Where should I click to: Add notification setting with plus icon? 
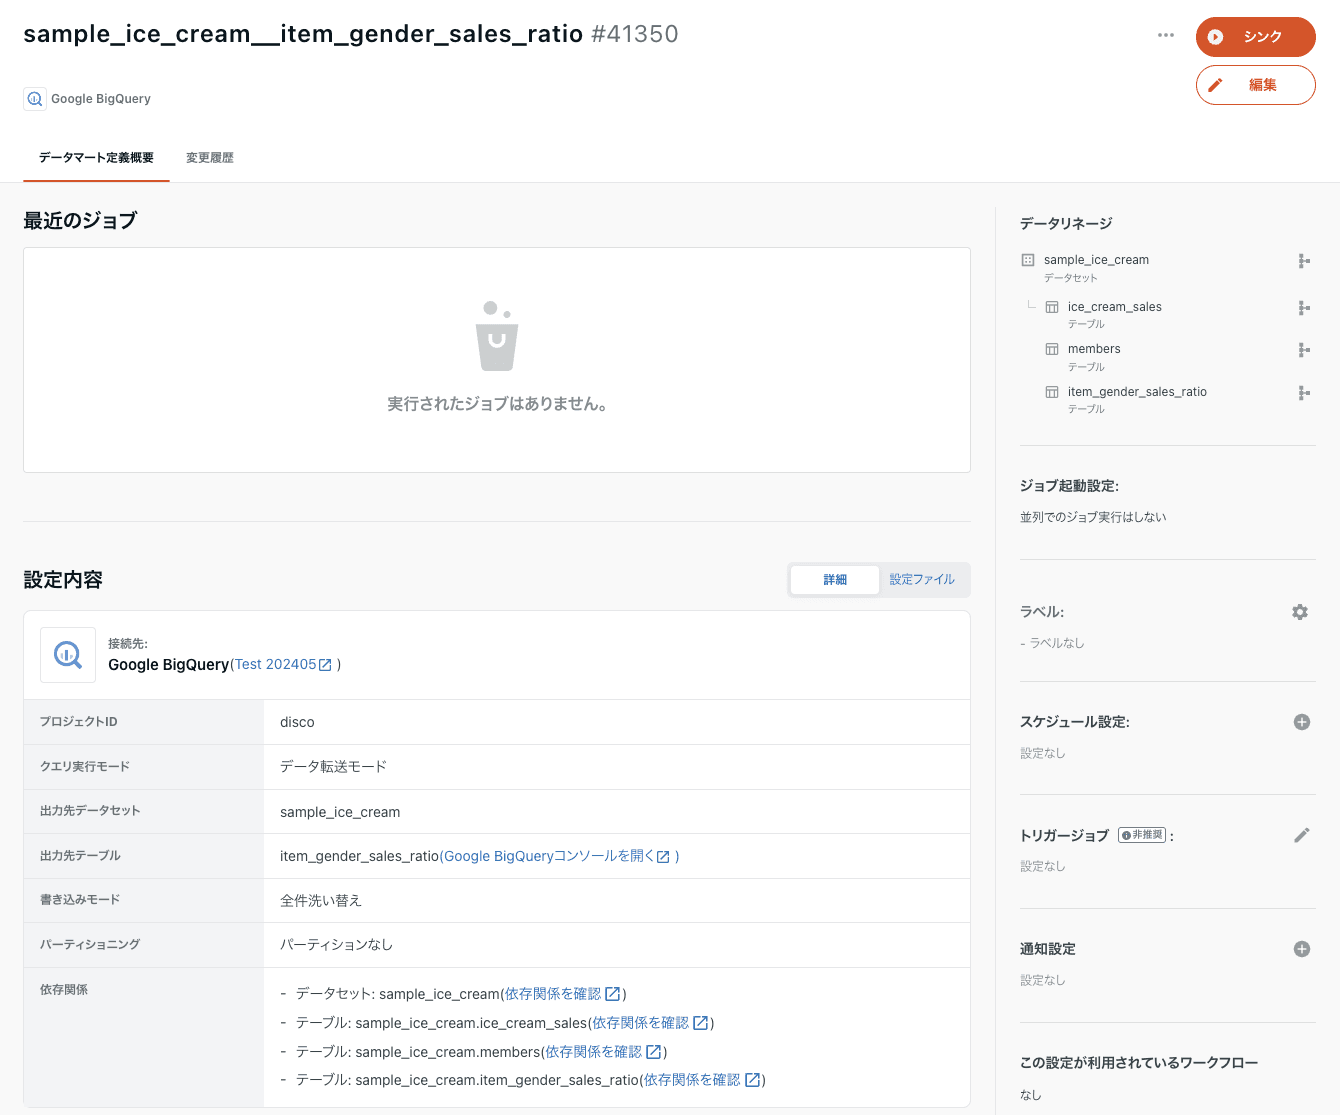tap(1302, 949)
